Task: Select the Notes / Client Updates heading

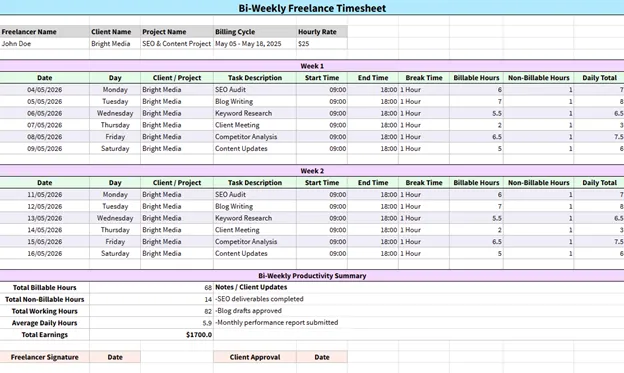Action: coord(251,287)
